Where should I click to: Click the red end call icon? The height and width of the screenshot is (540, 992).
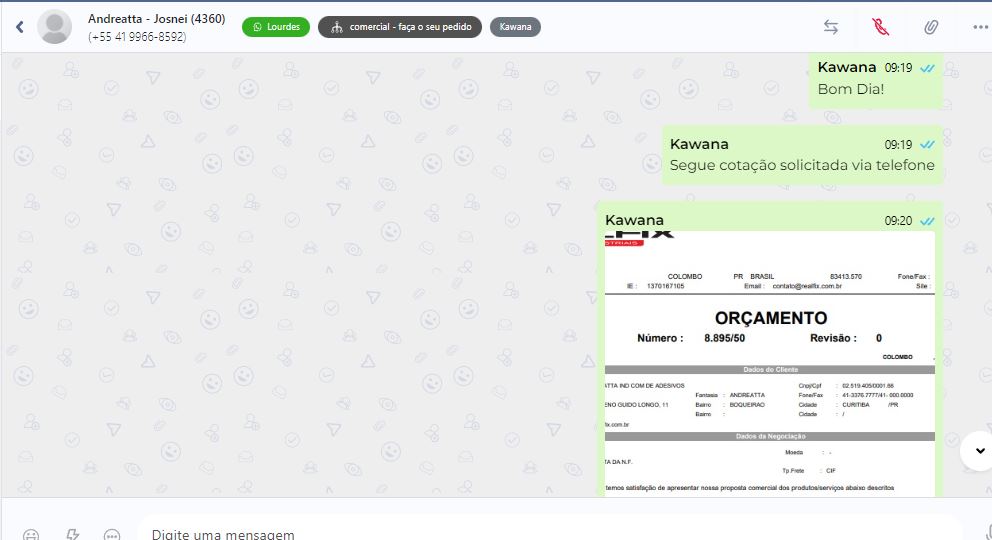point(880,27)
